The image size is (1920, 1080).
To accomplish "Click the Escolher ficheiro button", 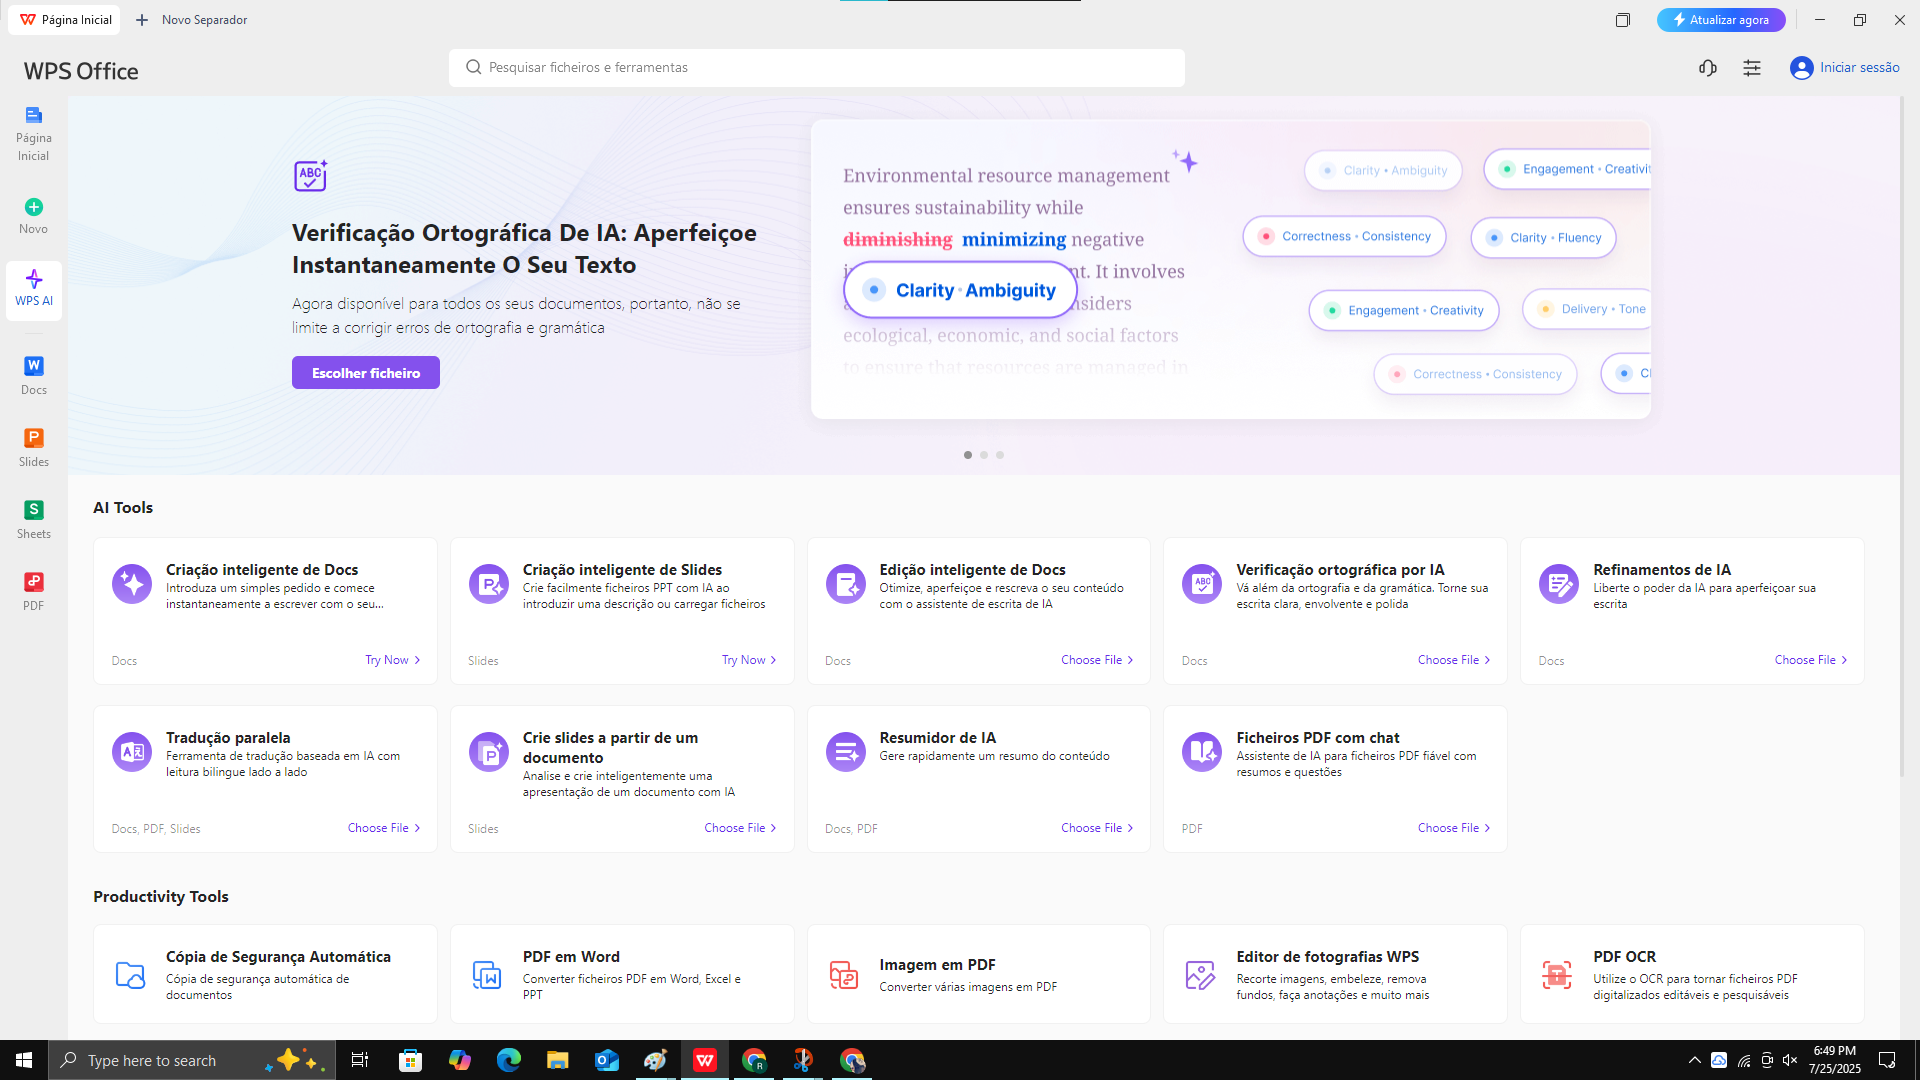I will click(x=366, y=373).
